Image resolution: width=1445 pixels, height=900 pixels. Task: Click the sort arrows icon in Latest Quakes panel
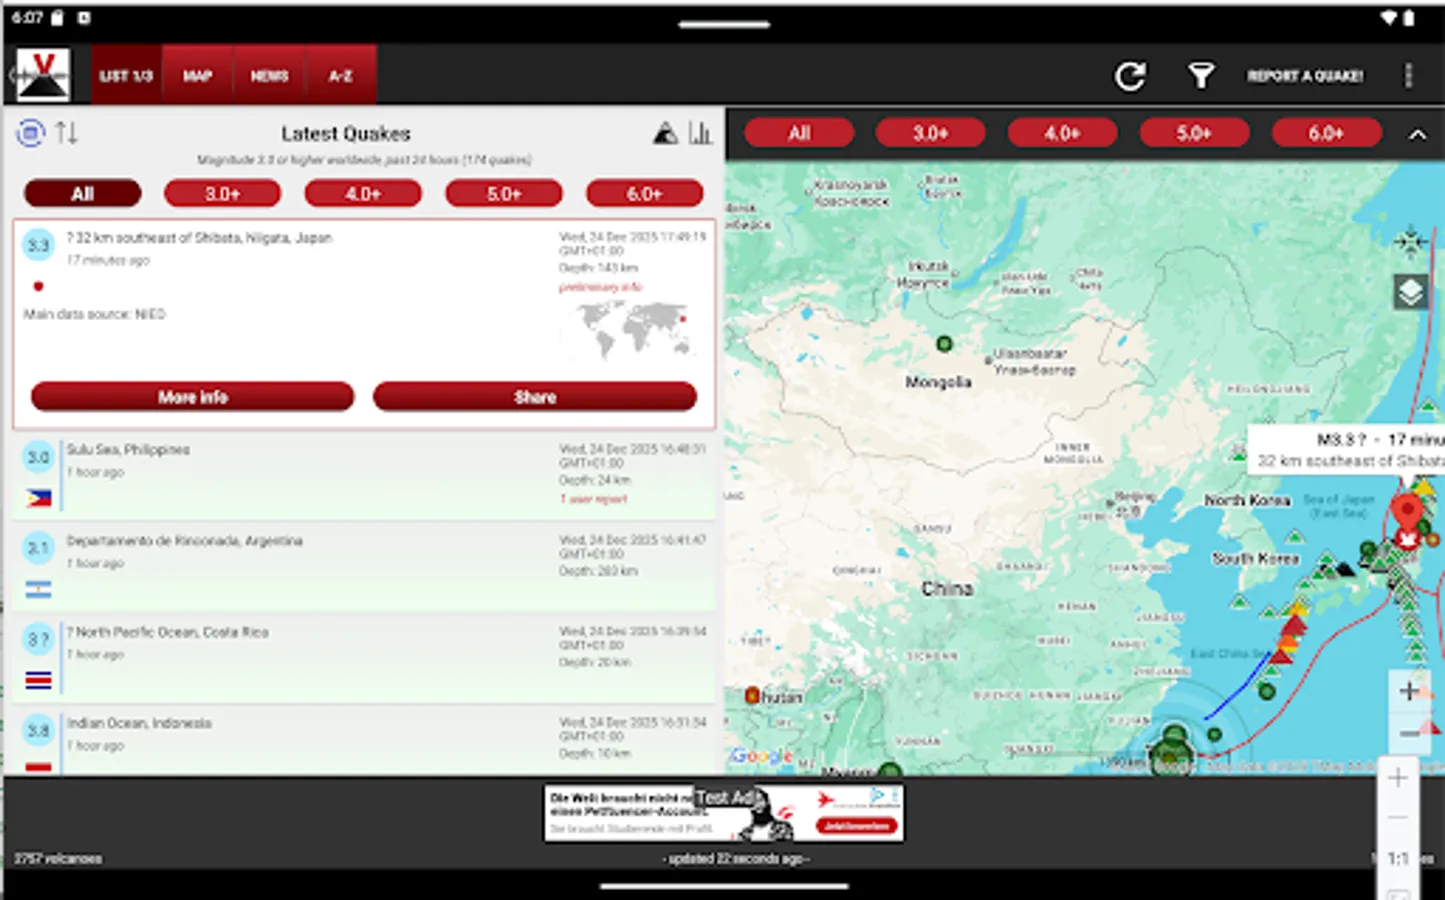click(x=67, y=131)
